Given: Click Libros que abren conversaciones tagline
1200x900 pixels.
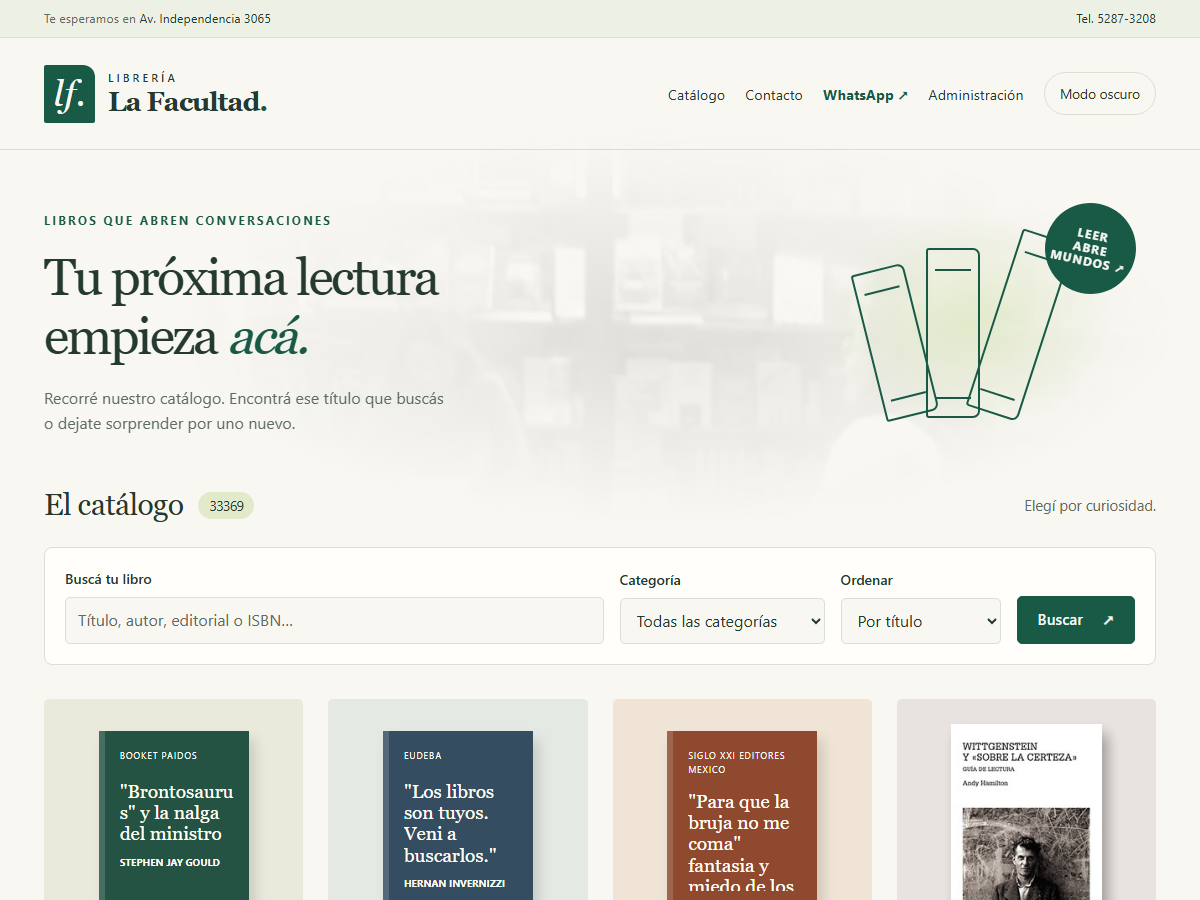Looking at the screenshot, I should [187, 221].
